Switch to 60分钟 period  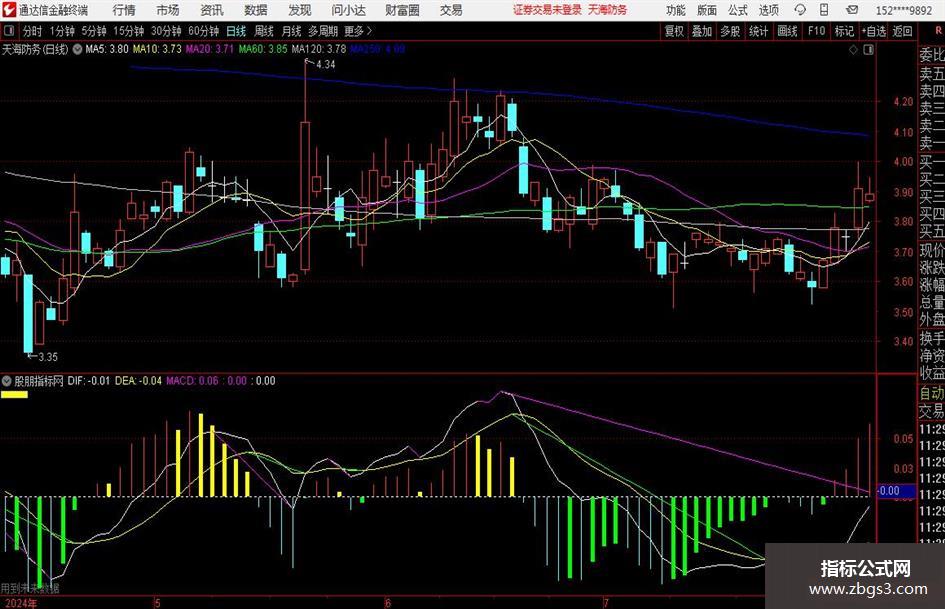203,31
